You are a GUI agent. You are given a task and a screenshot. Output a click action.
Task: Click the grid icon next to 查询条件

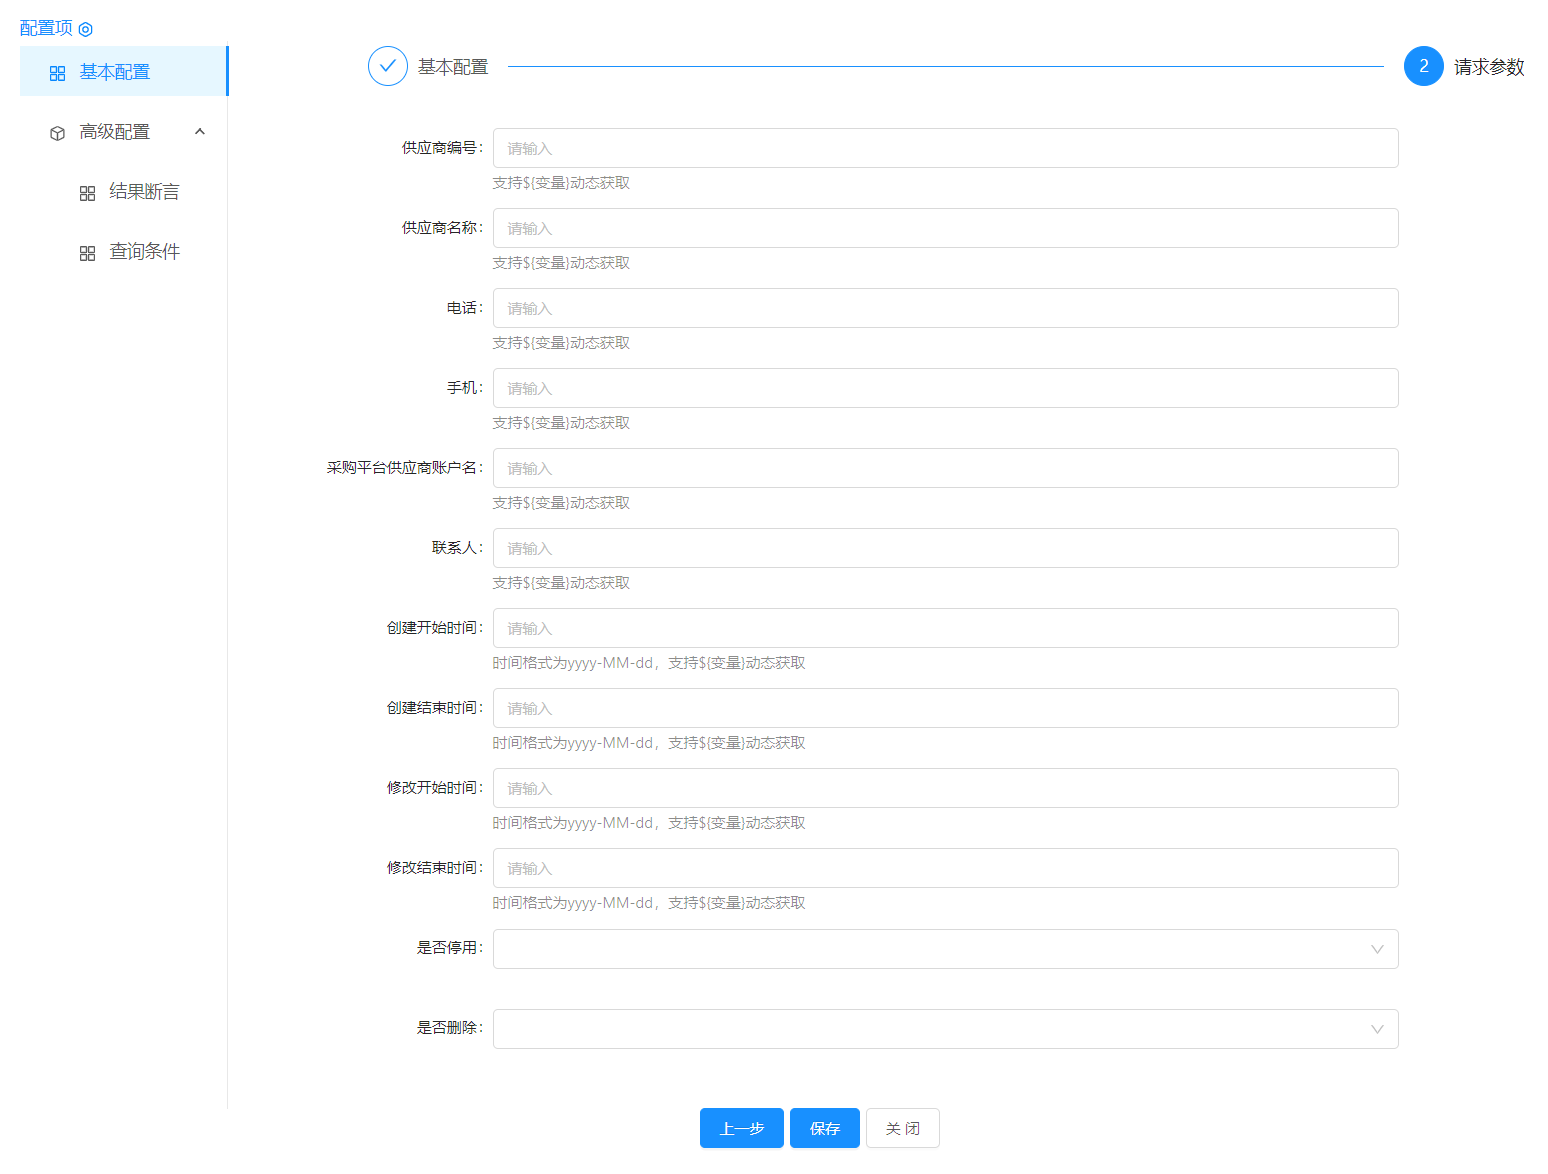pos(87,253)
